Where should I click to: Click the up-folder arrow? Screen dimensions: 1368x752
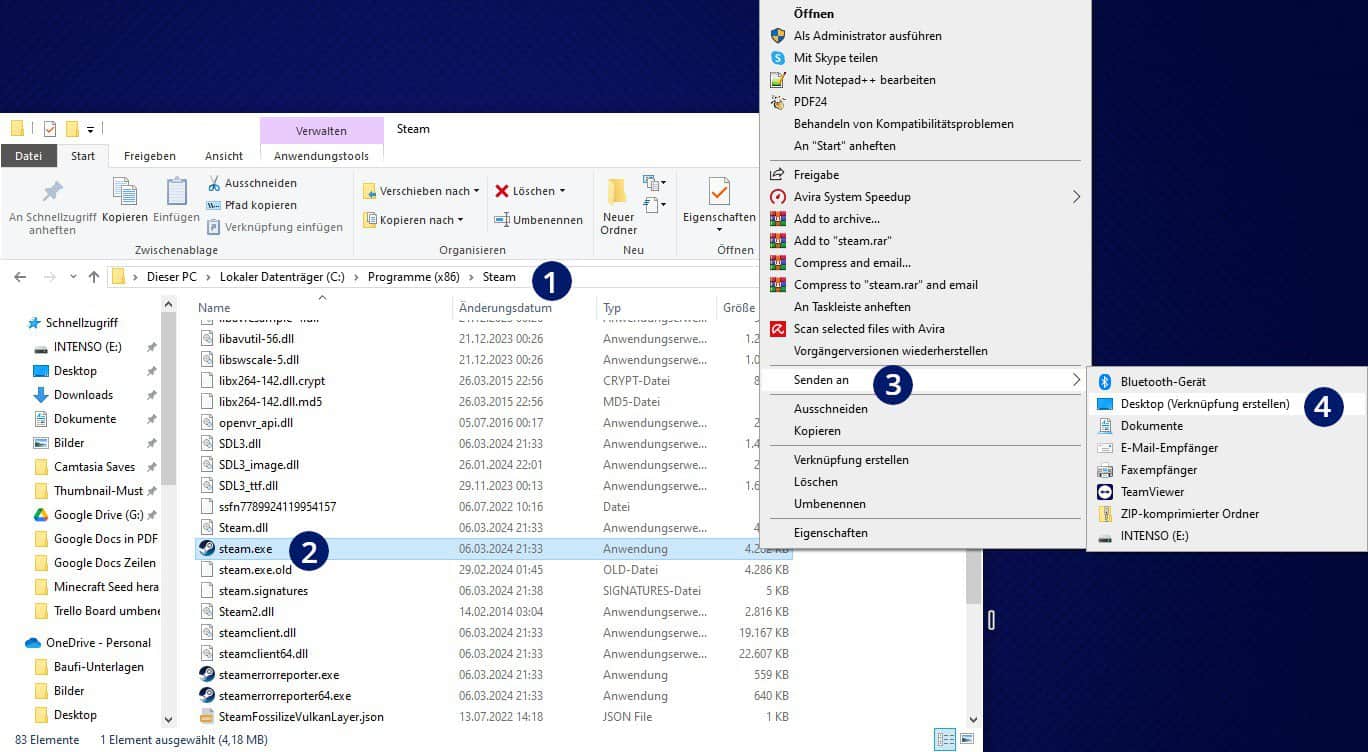point(94,277)
